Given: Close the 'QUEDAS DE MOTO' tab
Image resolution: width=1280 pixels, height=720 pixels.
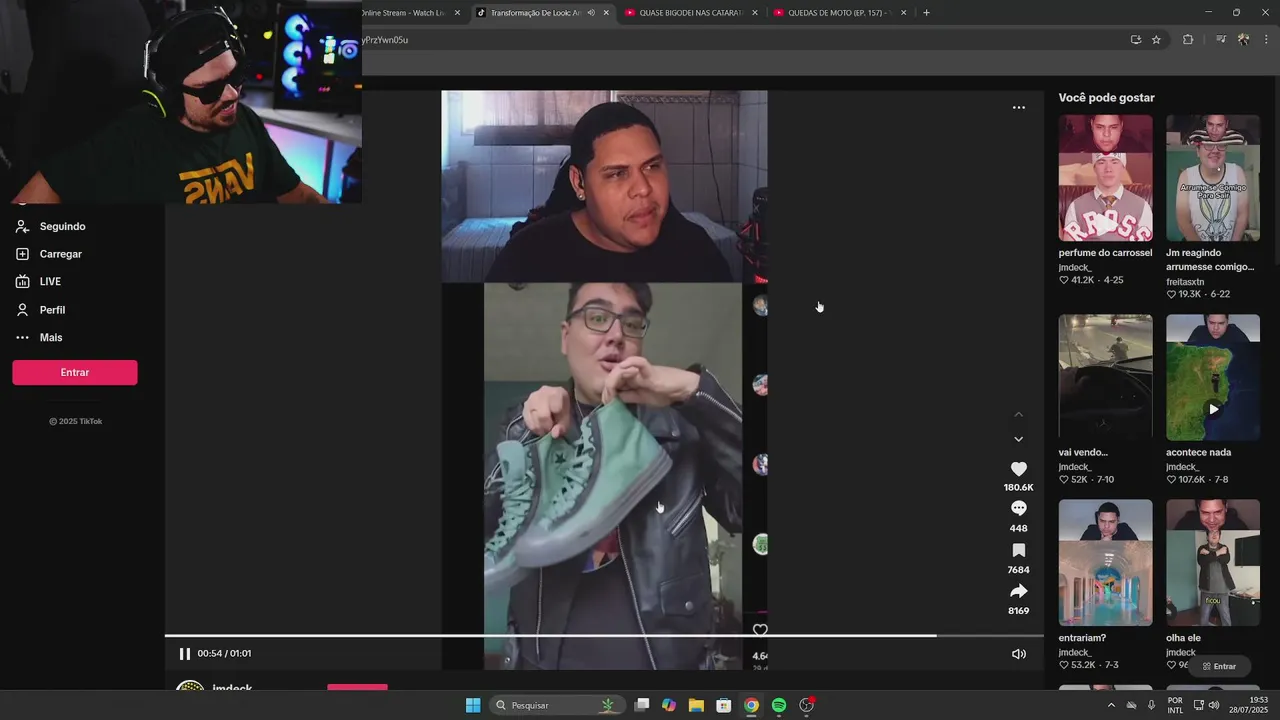Looking at the screenshot, I should click(x=903, y=13).
